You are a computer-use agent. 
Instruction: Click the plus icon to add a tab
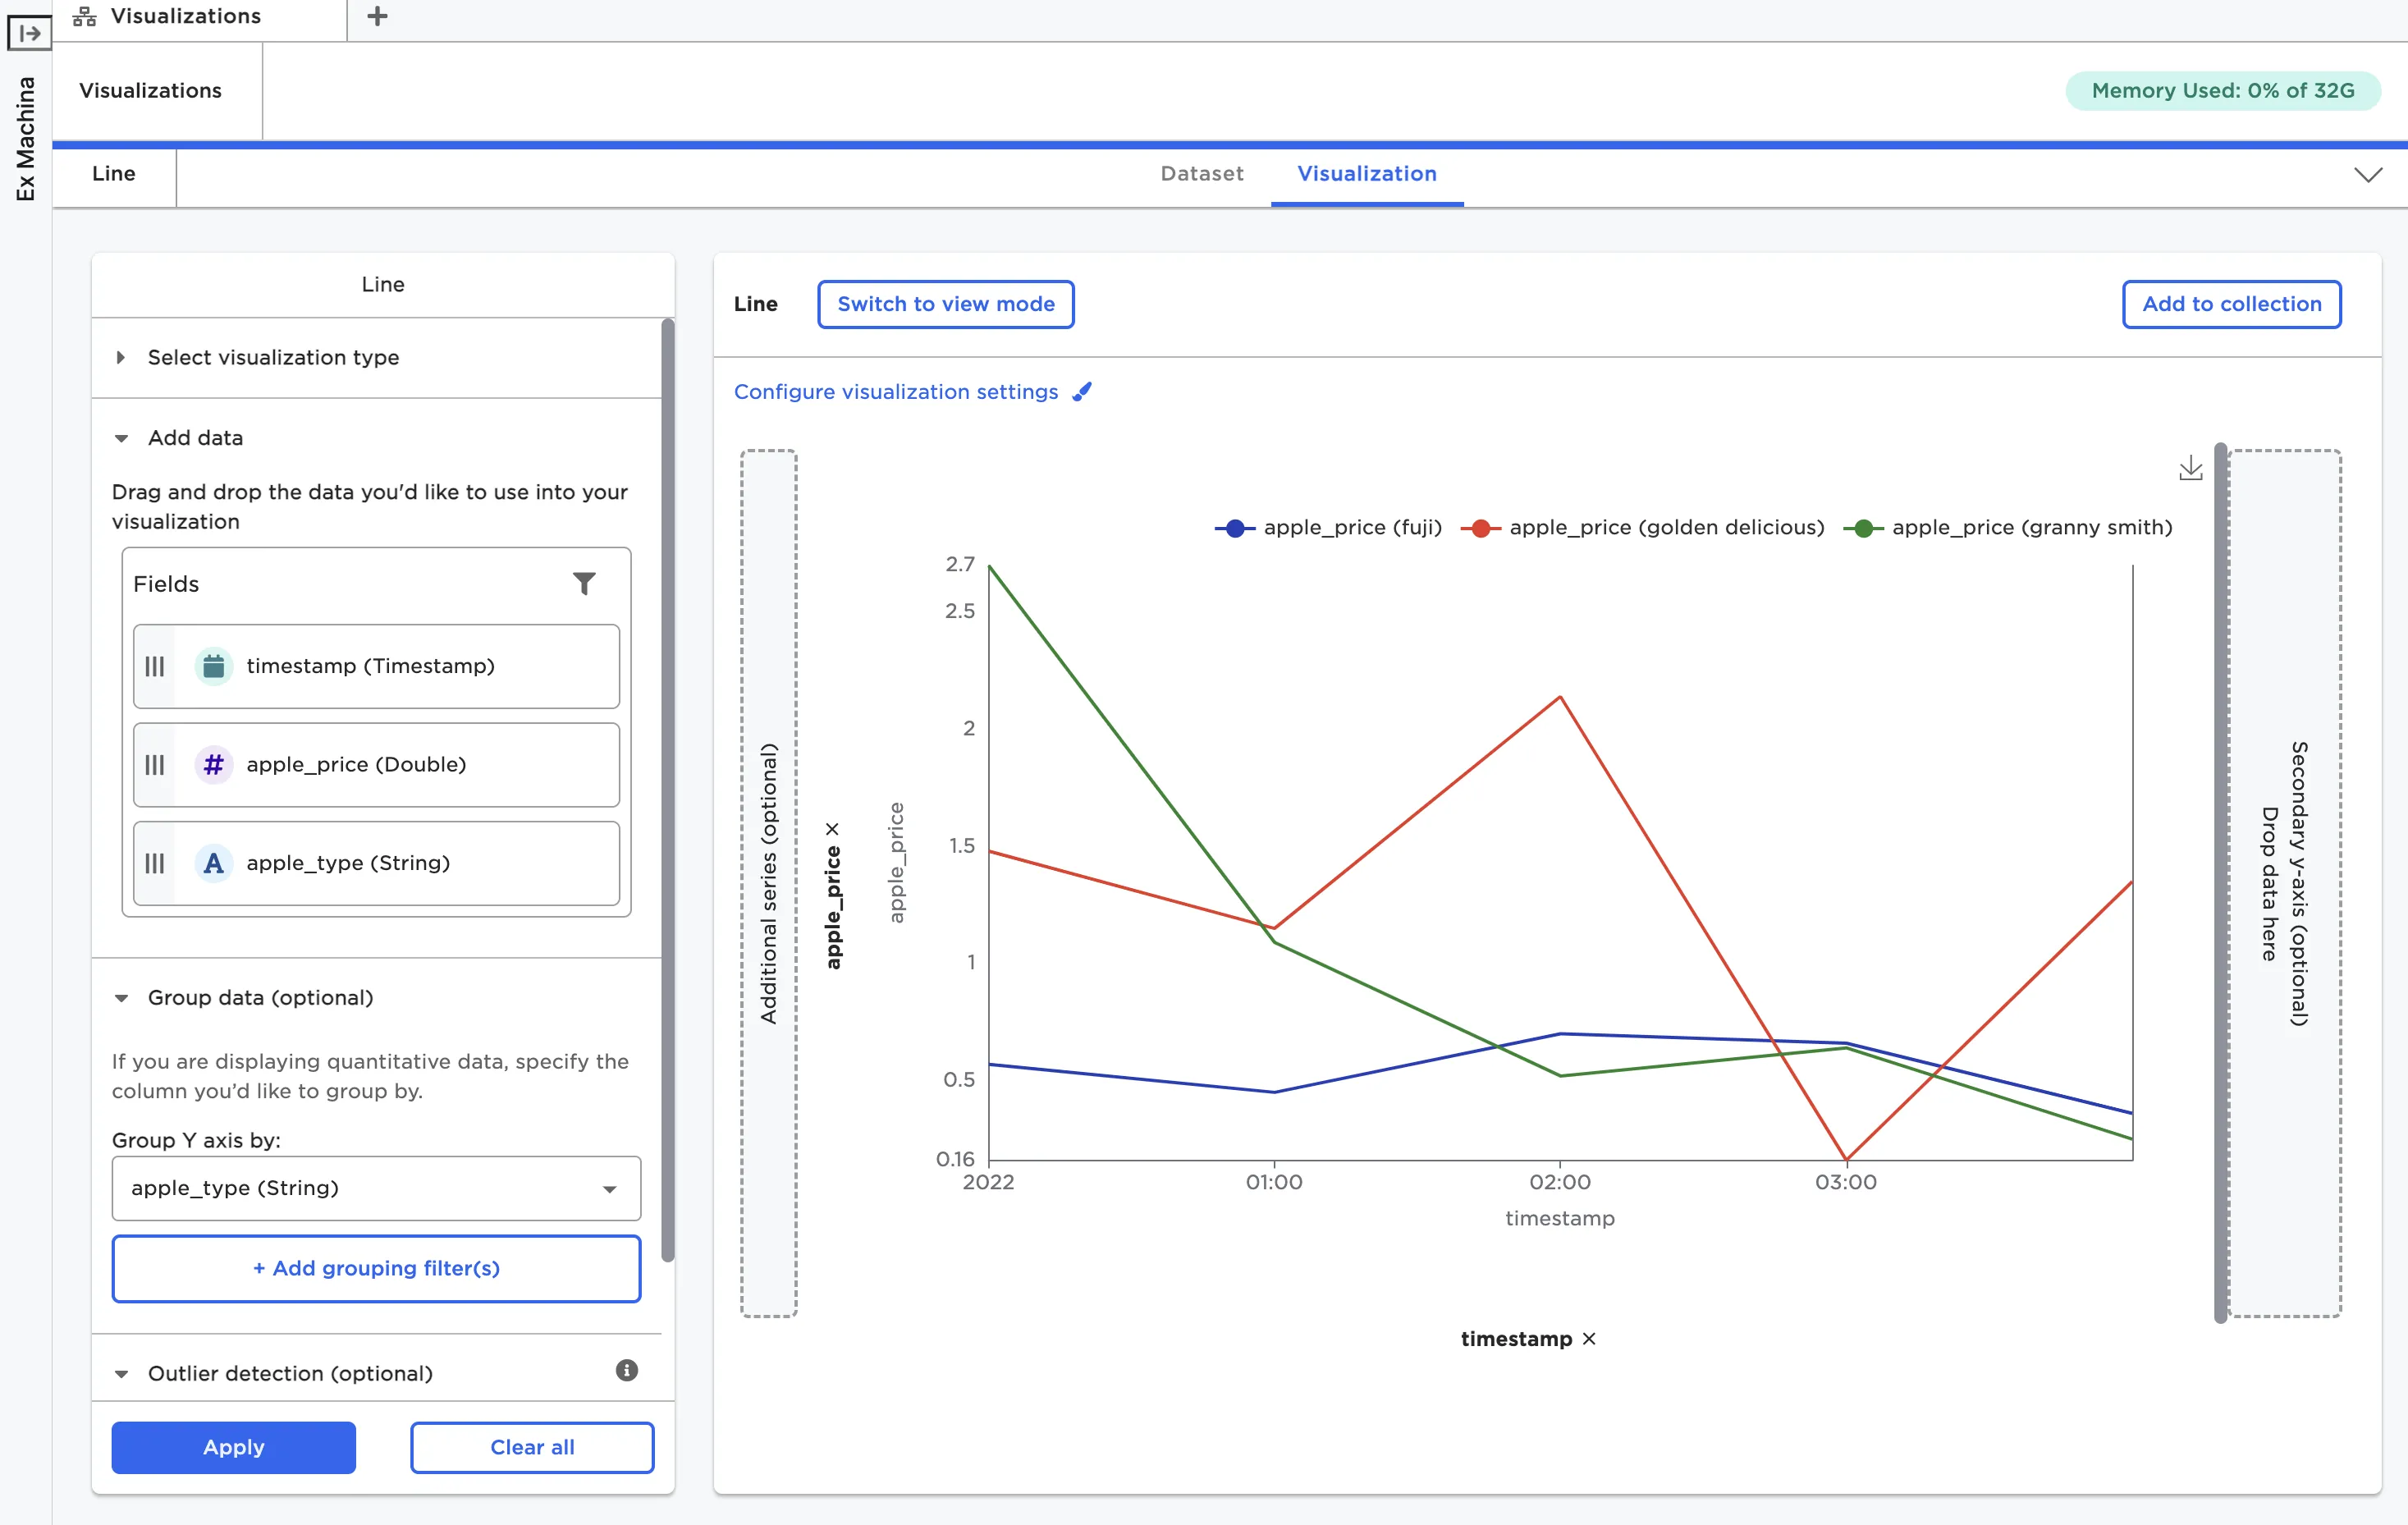coord(377,16)
